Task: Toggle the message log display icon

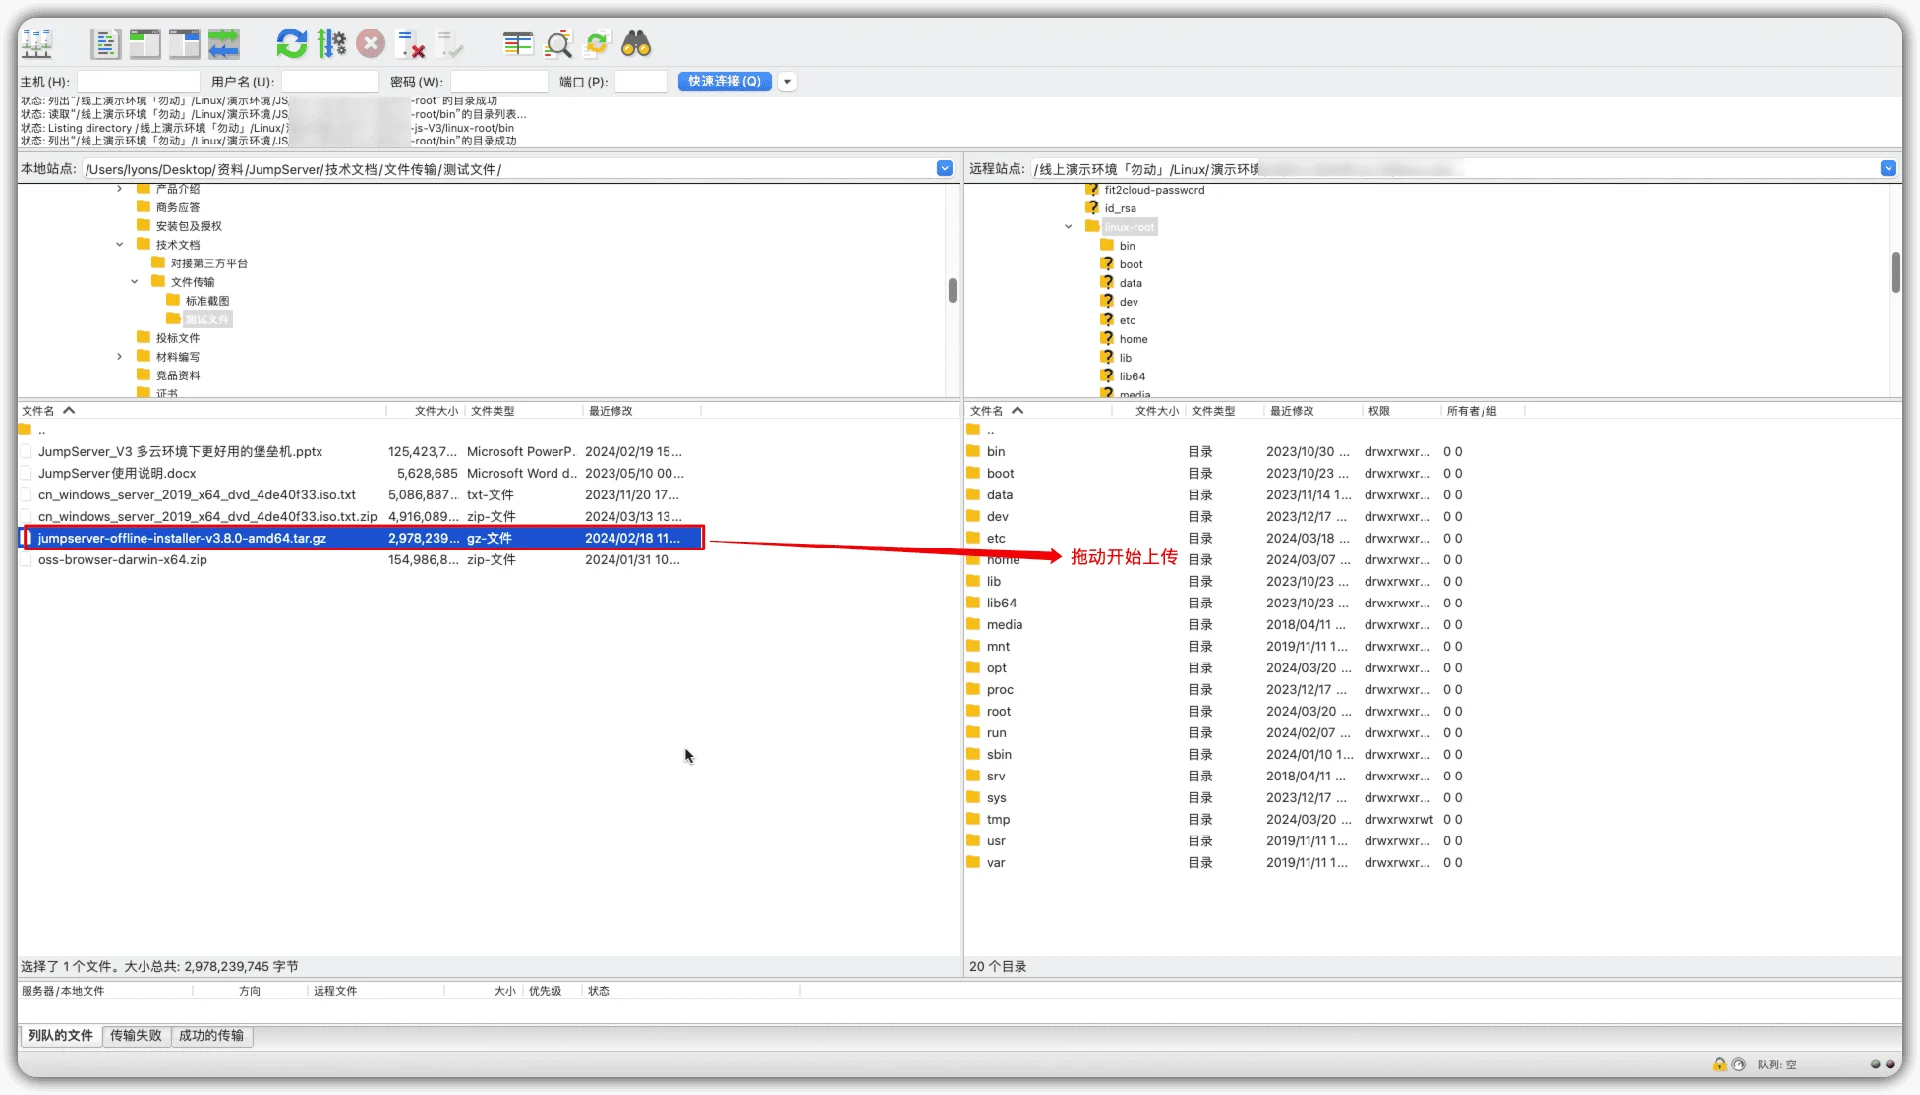Action: click(105, 44)
